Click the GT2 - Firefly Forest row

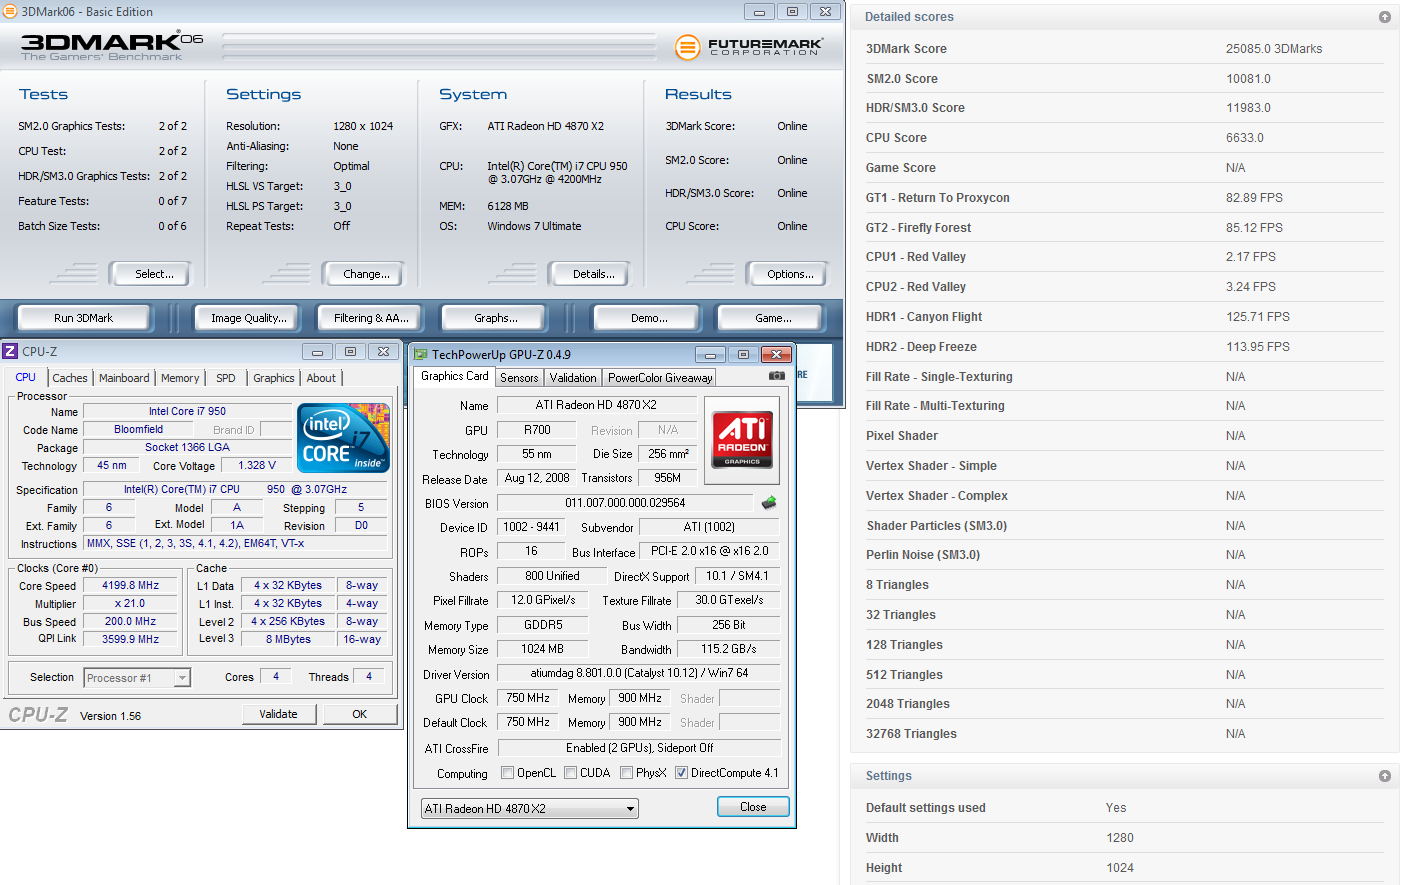1125,228
